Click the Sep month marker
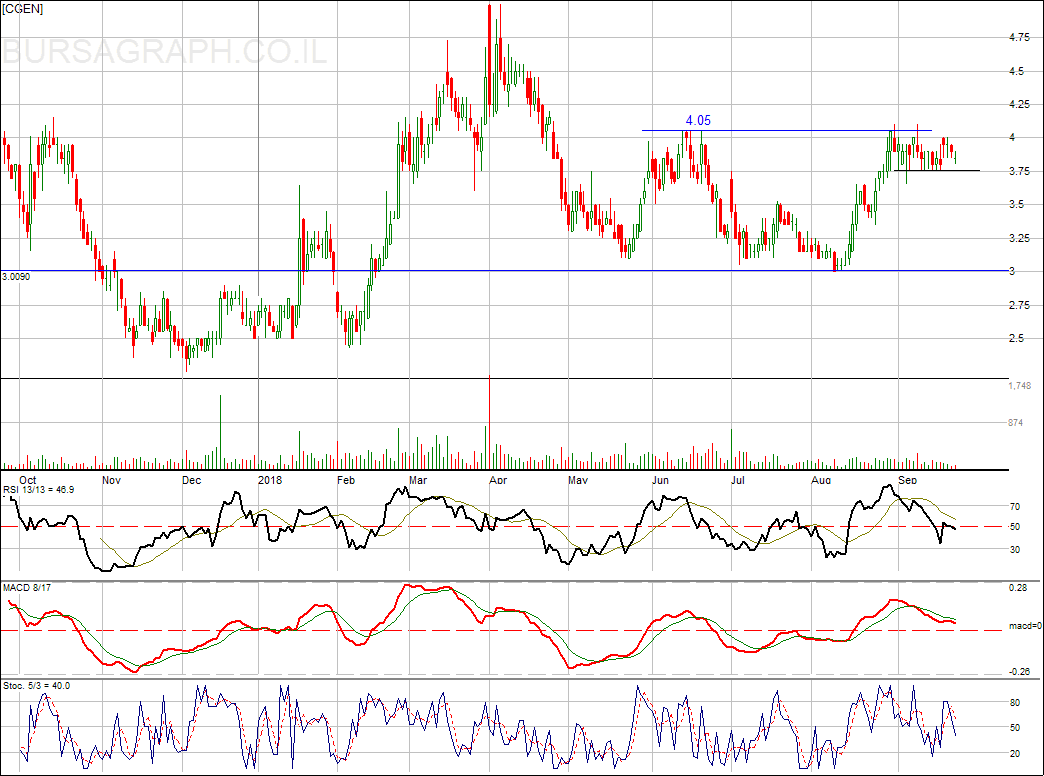 click(908, 480)
